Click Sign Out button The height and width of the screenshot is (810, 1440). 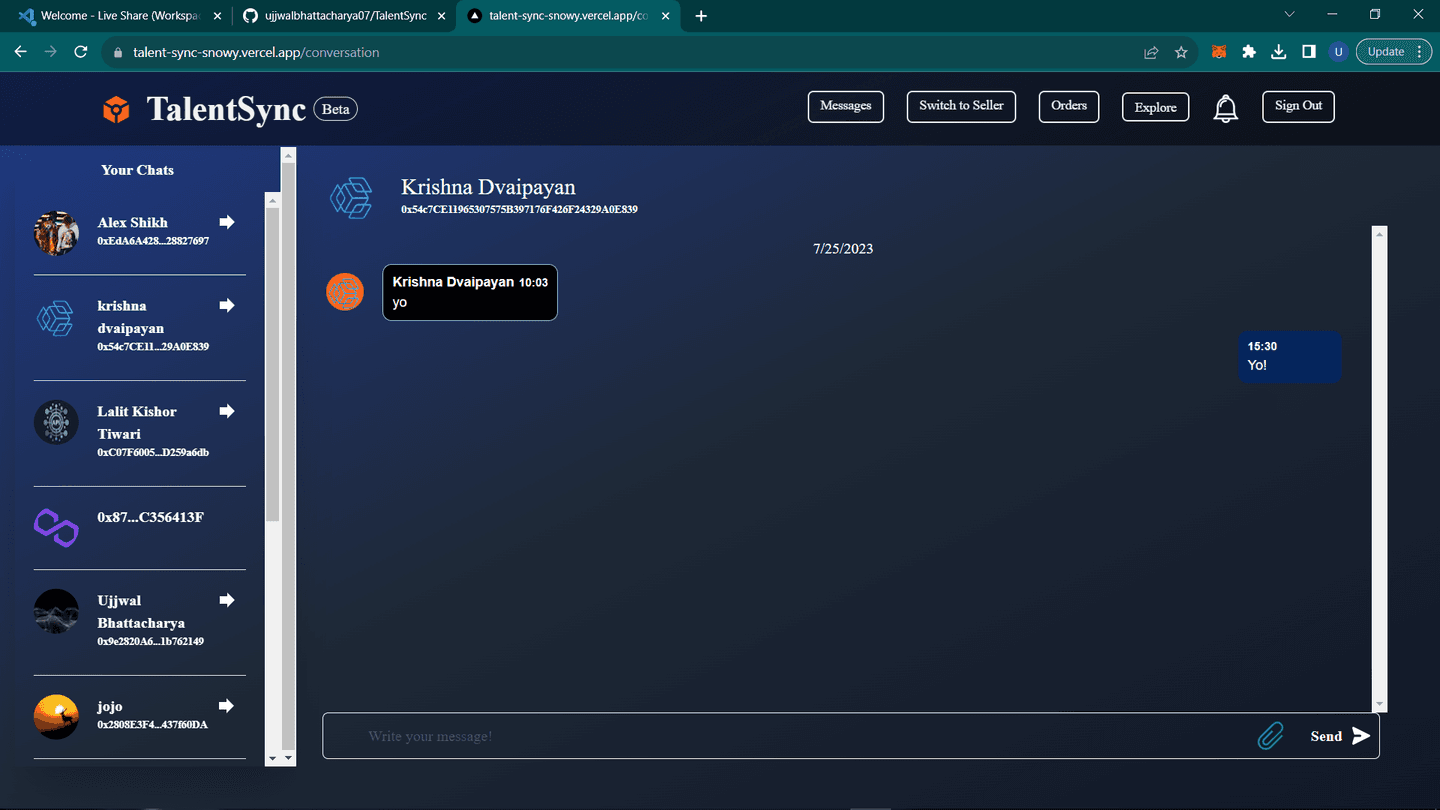1298,106
